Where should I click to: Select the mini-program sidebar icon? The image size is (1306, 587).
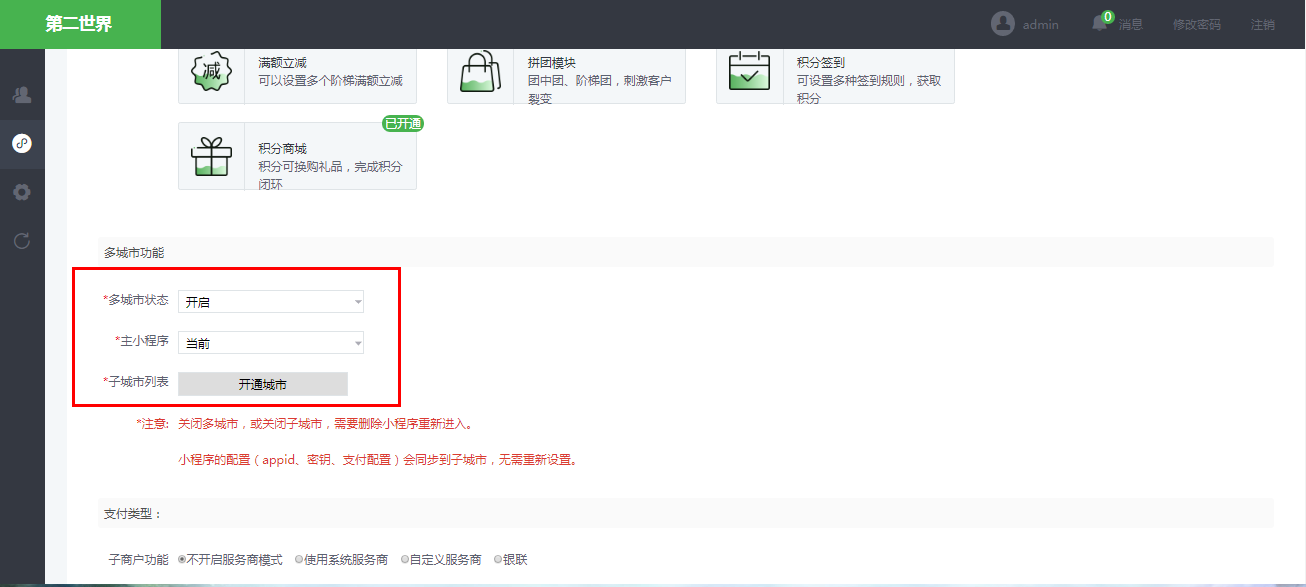tap(22, 144)
